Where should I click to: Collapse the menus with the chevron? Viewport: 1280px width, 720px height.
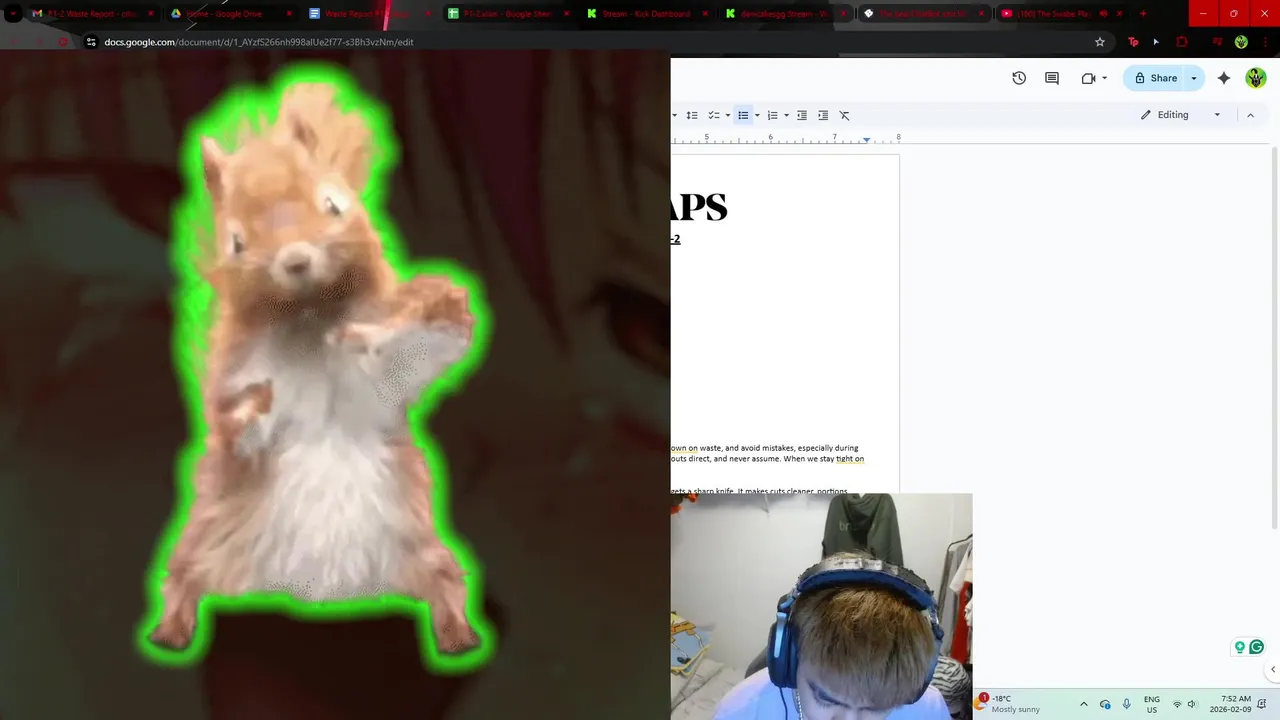coord(1250,115)
